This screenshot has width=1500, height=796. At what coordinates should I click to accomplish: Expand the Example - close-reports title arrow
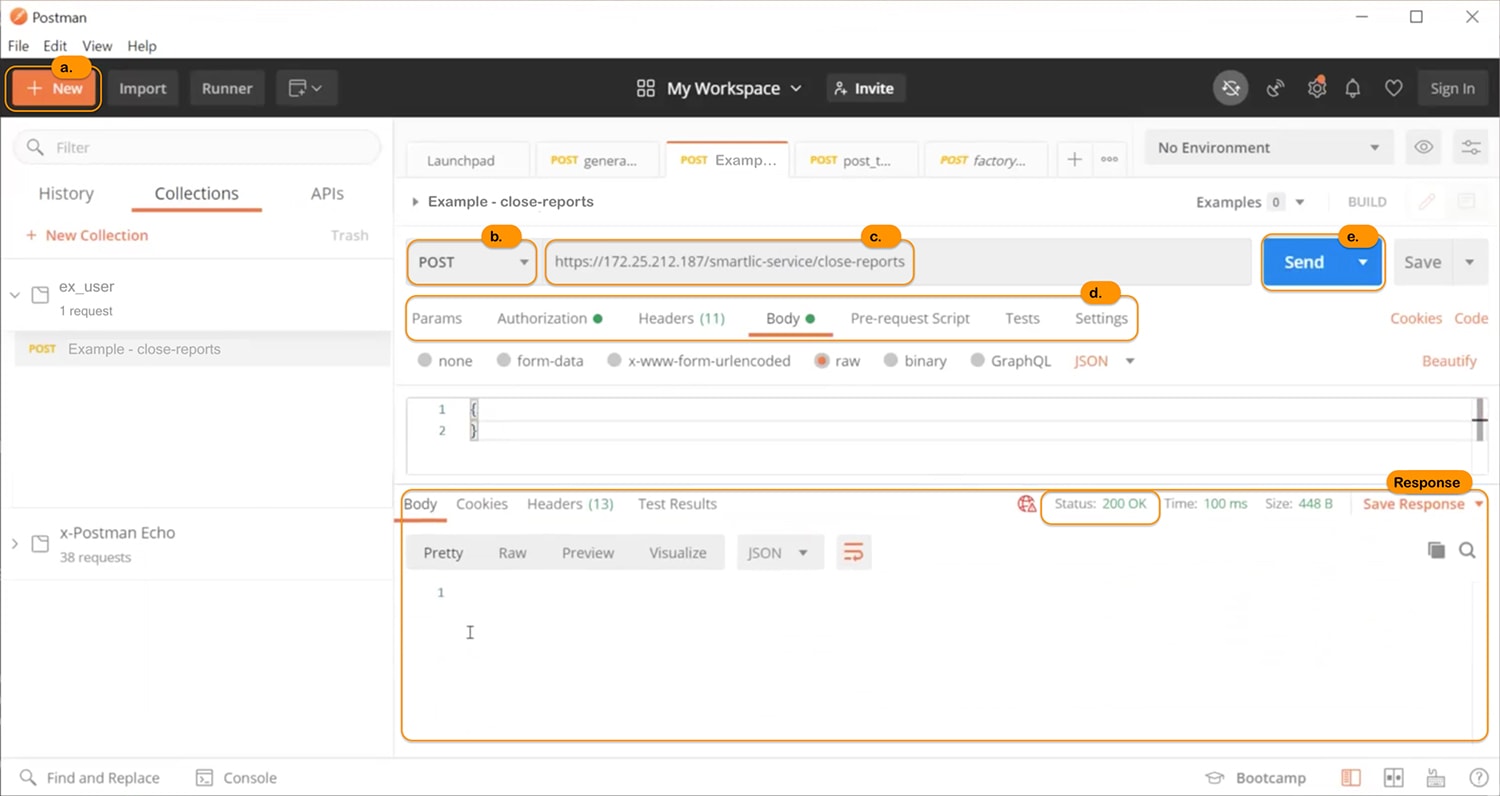(x=415, y=202)
